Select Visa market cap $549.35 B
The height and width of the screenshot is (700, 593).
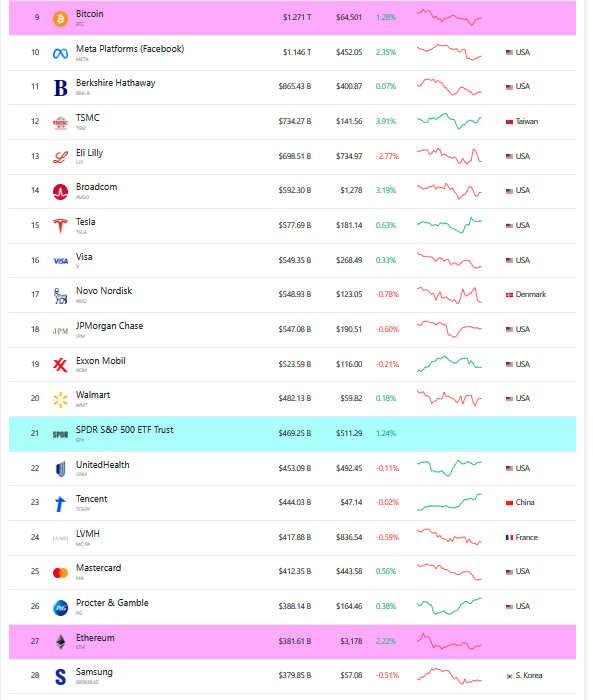coord(295,260)
